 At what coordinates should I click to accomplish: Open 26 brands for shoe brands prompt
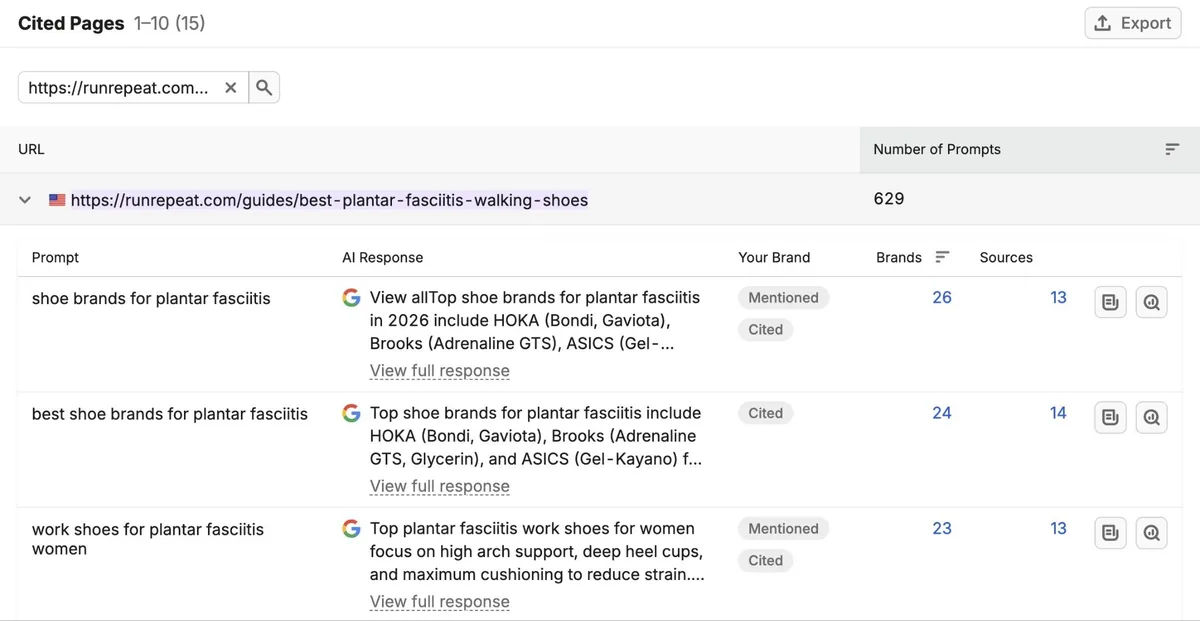[942, 297]
